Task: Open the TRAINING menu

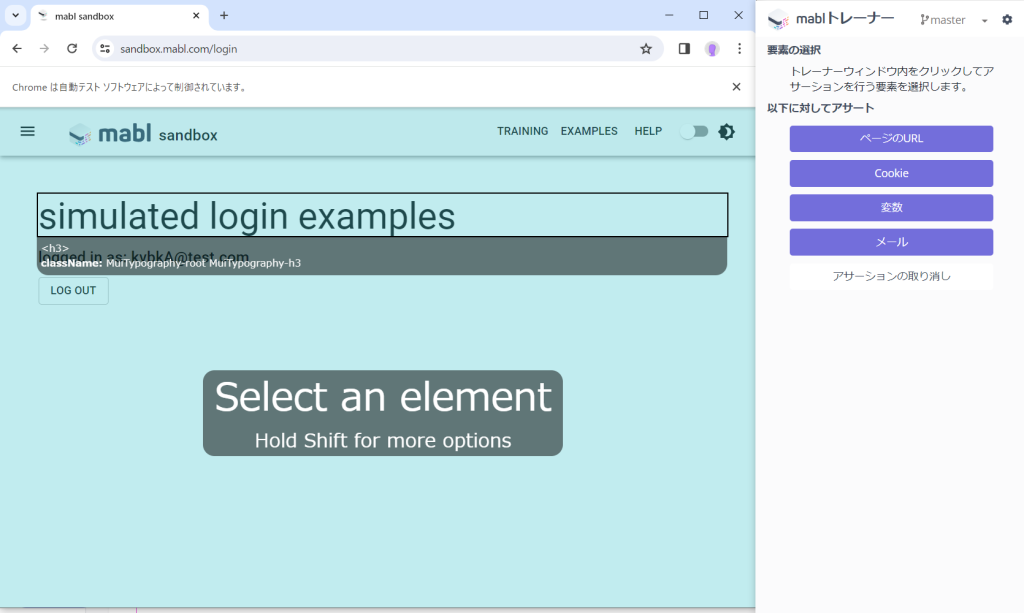Action: (522, 131)
